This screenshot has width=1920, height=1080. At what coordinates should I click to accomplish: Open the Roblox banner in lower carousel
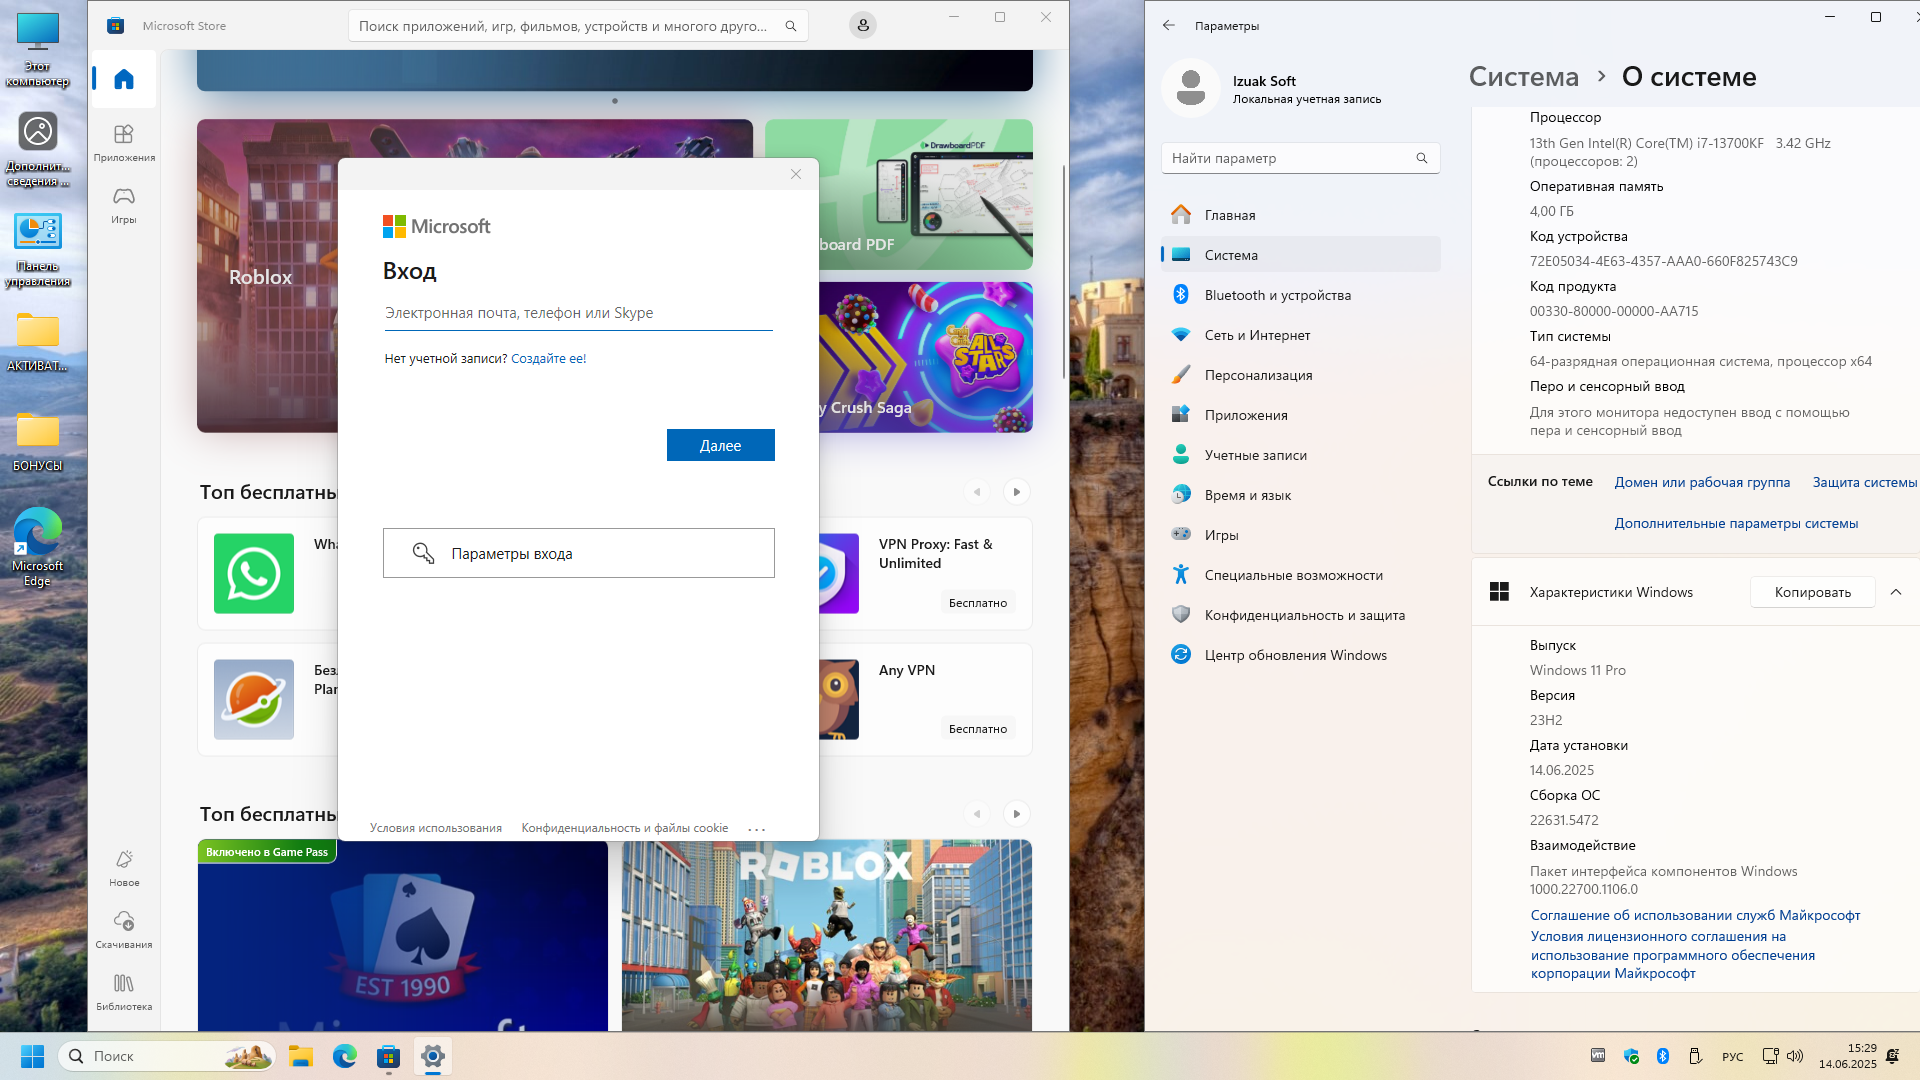(x=826, y=935)
